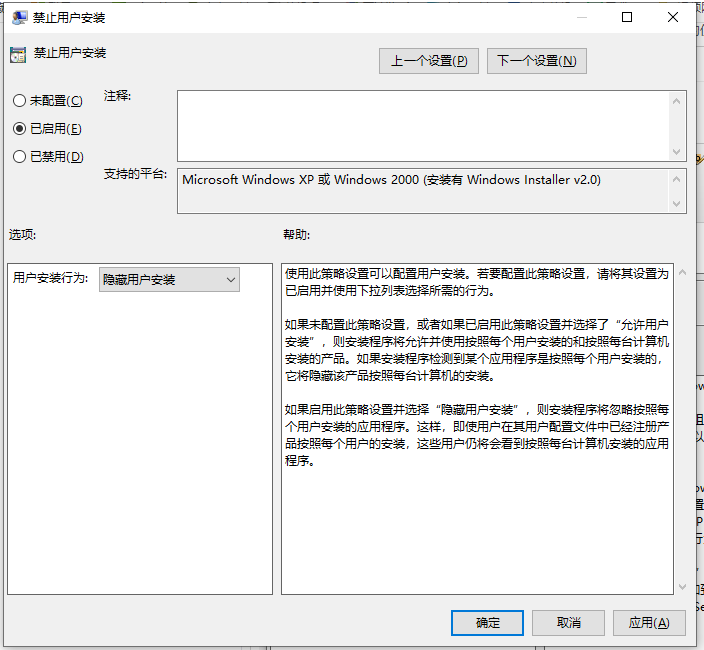Click 下一个设置(N) button

(x=537, y=61)
